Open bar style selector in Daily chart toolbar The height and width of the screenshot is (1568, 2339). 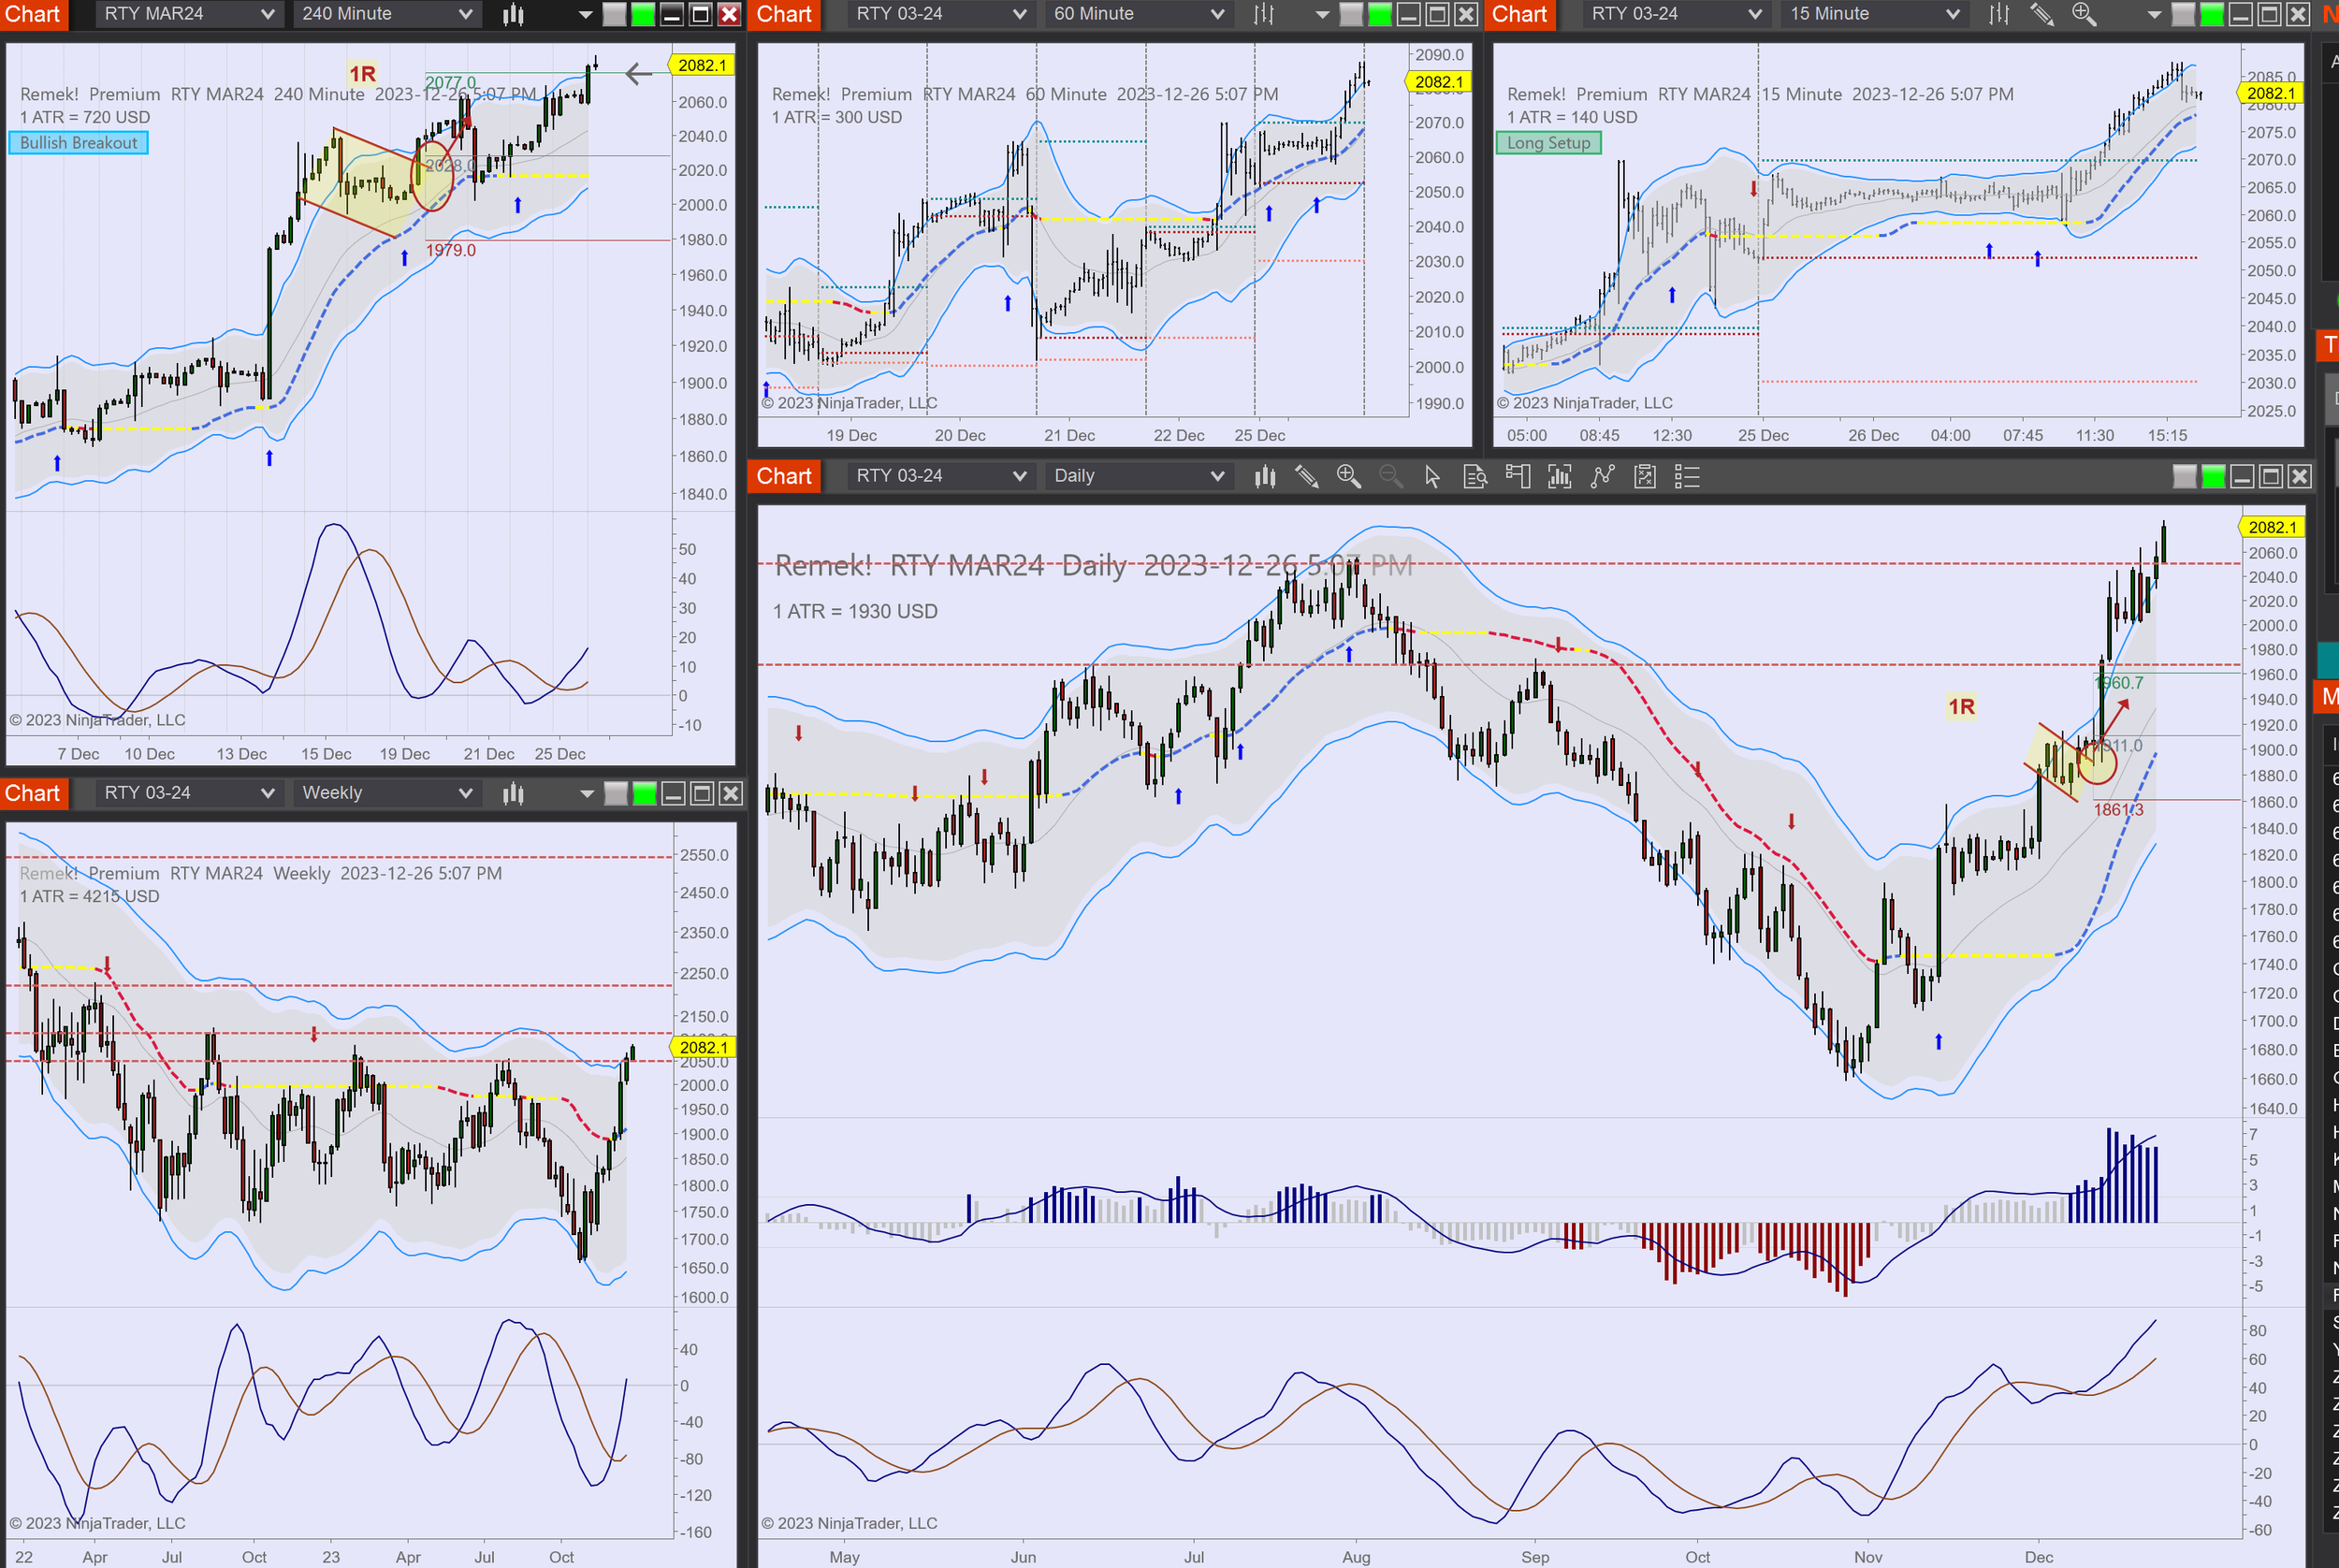(1265, 477)
